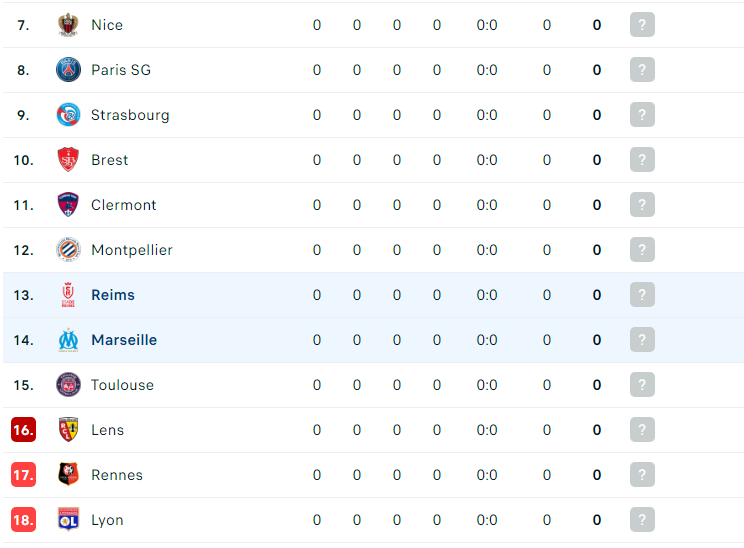
Task: Open the Lyon team name link
Action: pos(107,520)
